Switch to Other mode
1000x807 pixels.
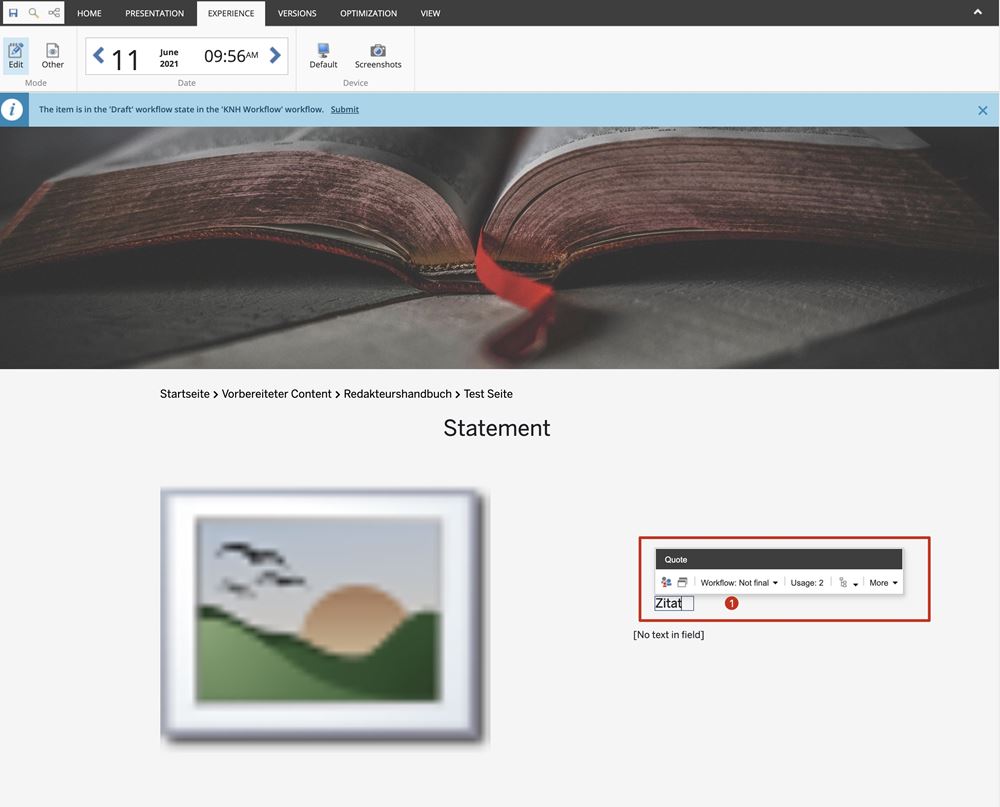coord(52,56)
